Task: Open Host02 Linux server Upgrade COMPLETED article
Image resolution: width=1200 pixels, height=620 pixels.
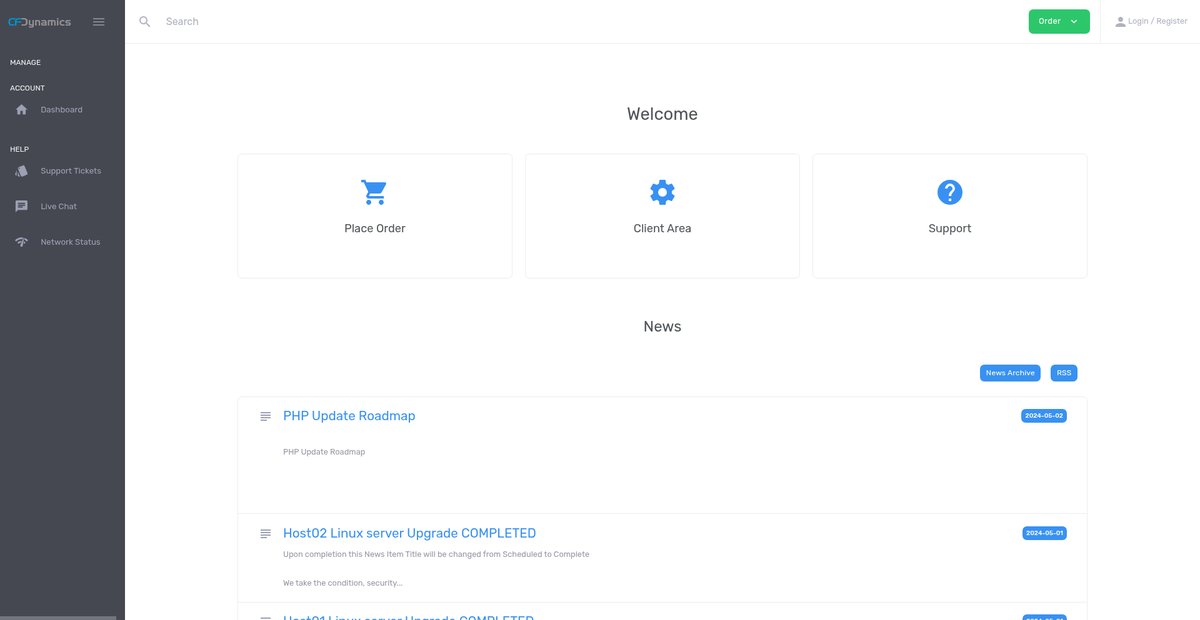Action: [x=409, y=534]
